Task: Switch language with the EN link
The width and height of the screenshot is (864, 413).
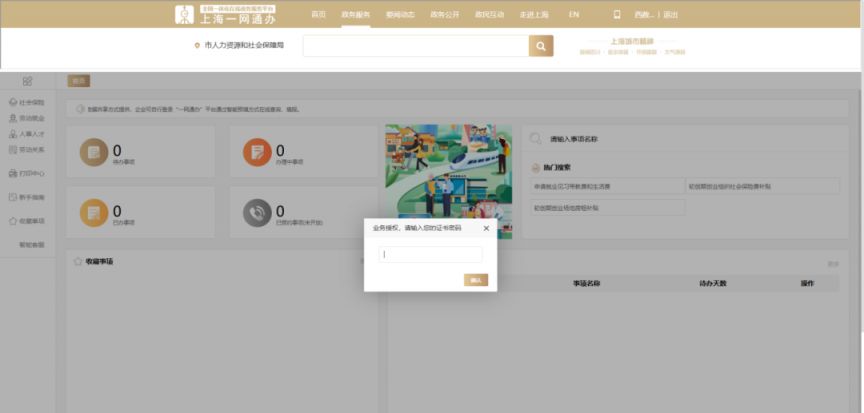Action: [x=574, y=15]
